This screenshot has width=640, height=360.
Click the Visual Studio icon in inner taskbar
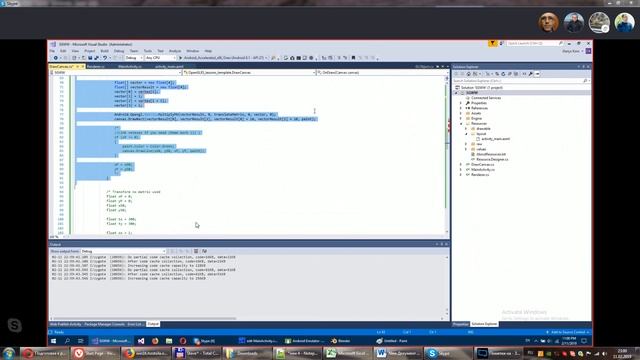(141, 341)
